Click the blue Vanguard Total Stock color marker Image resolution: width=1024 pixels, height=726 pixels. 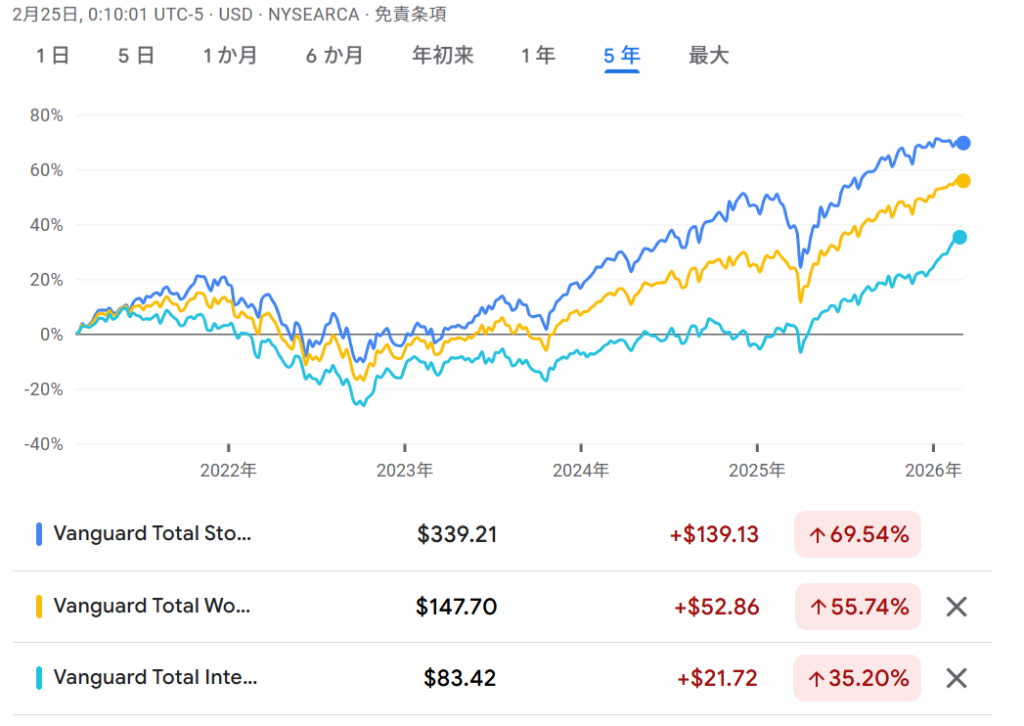point(39,534)
